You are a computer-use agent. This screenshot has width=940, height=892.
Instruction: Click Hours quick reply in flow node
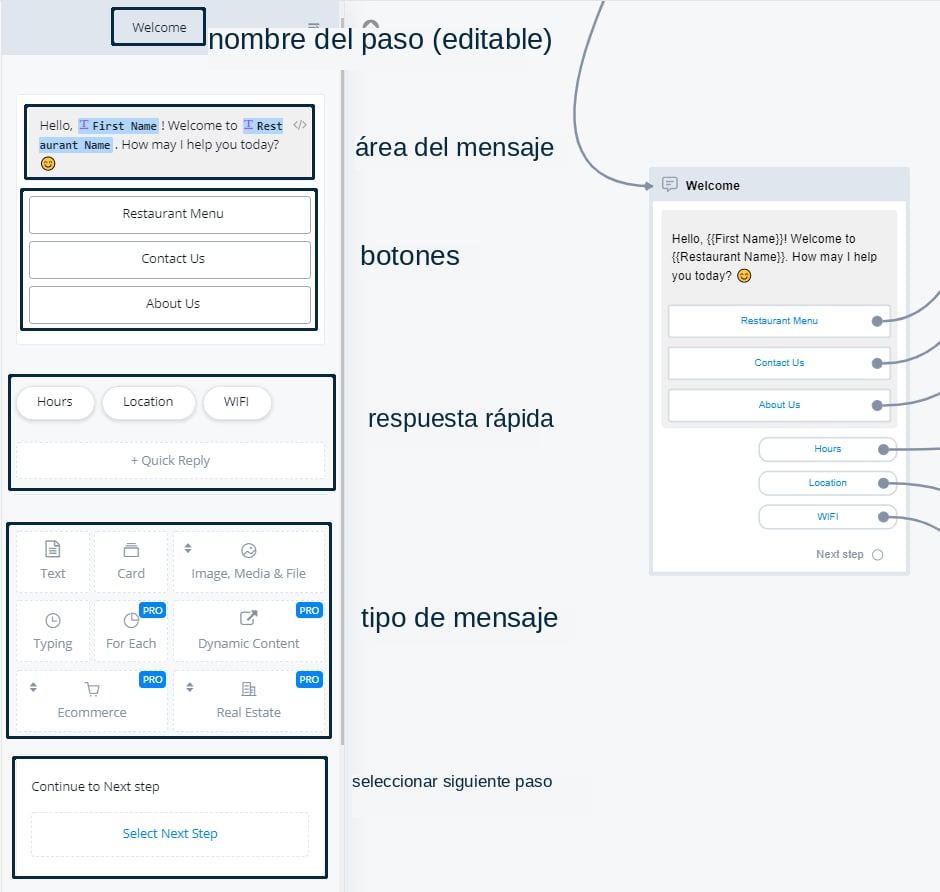point(827,449)
